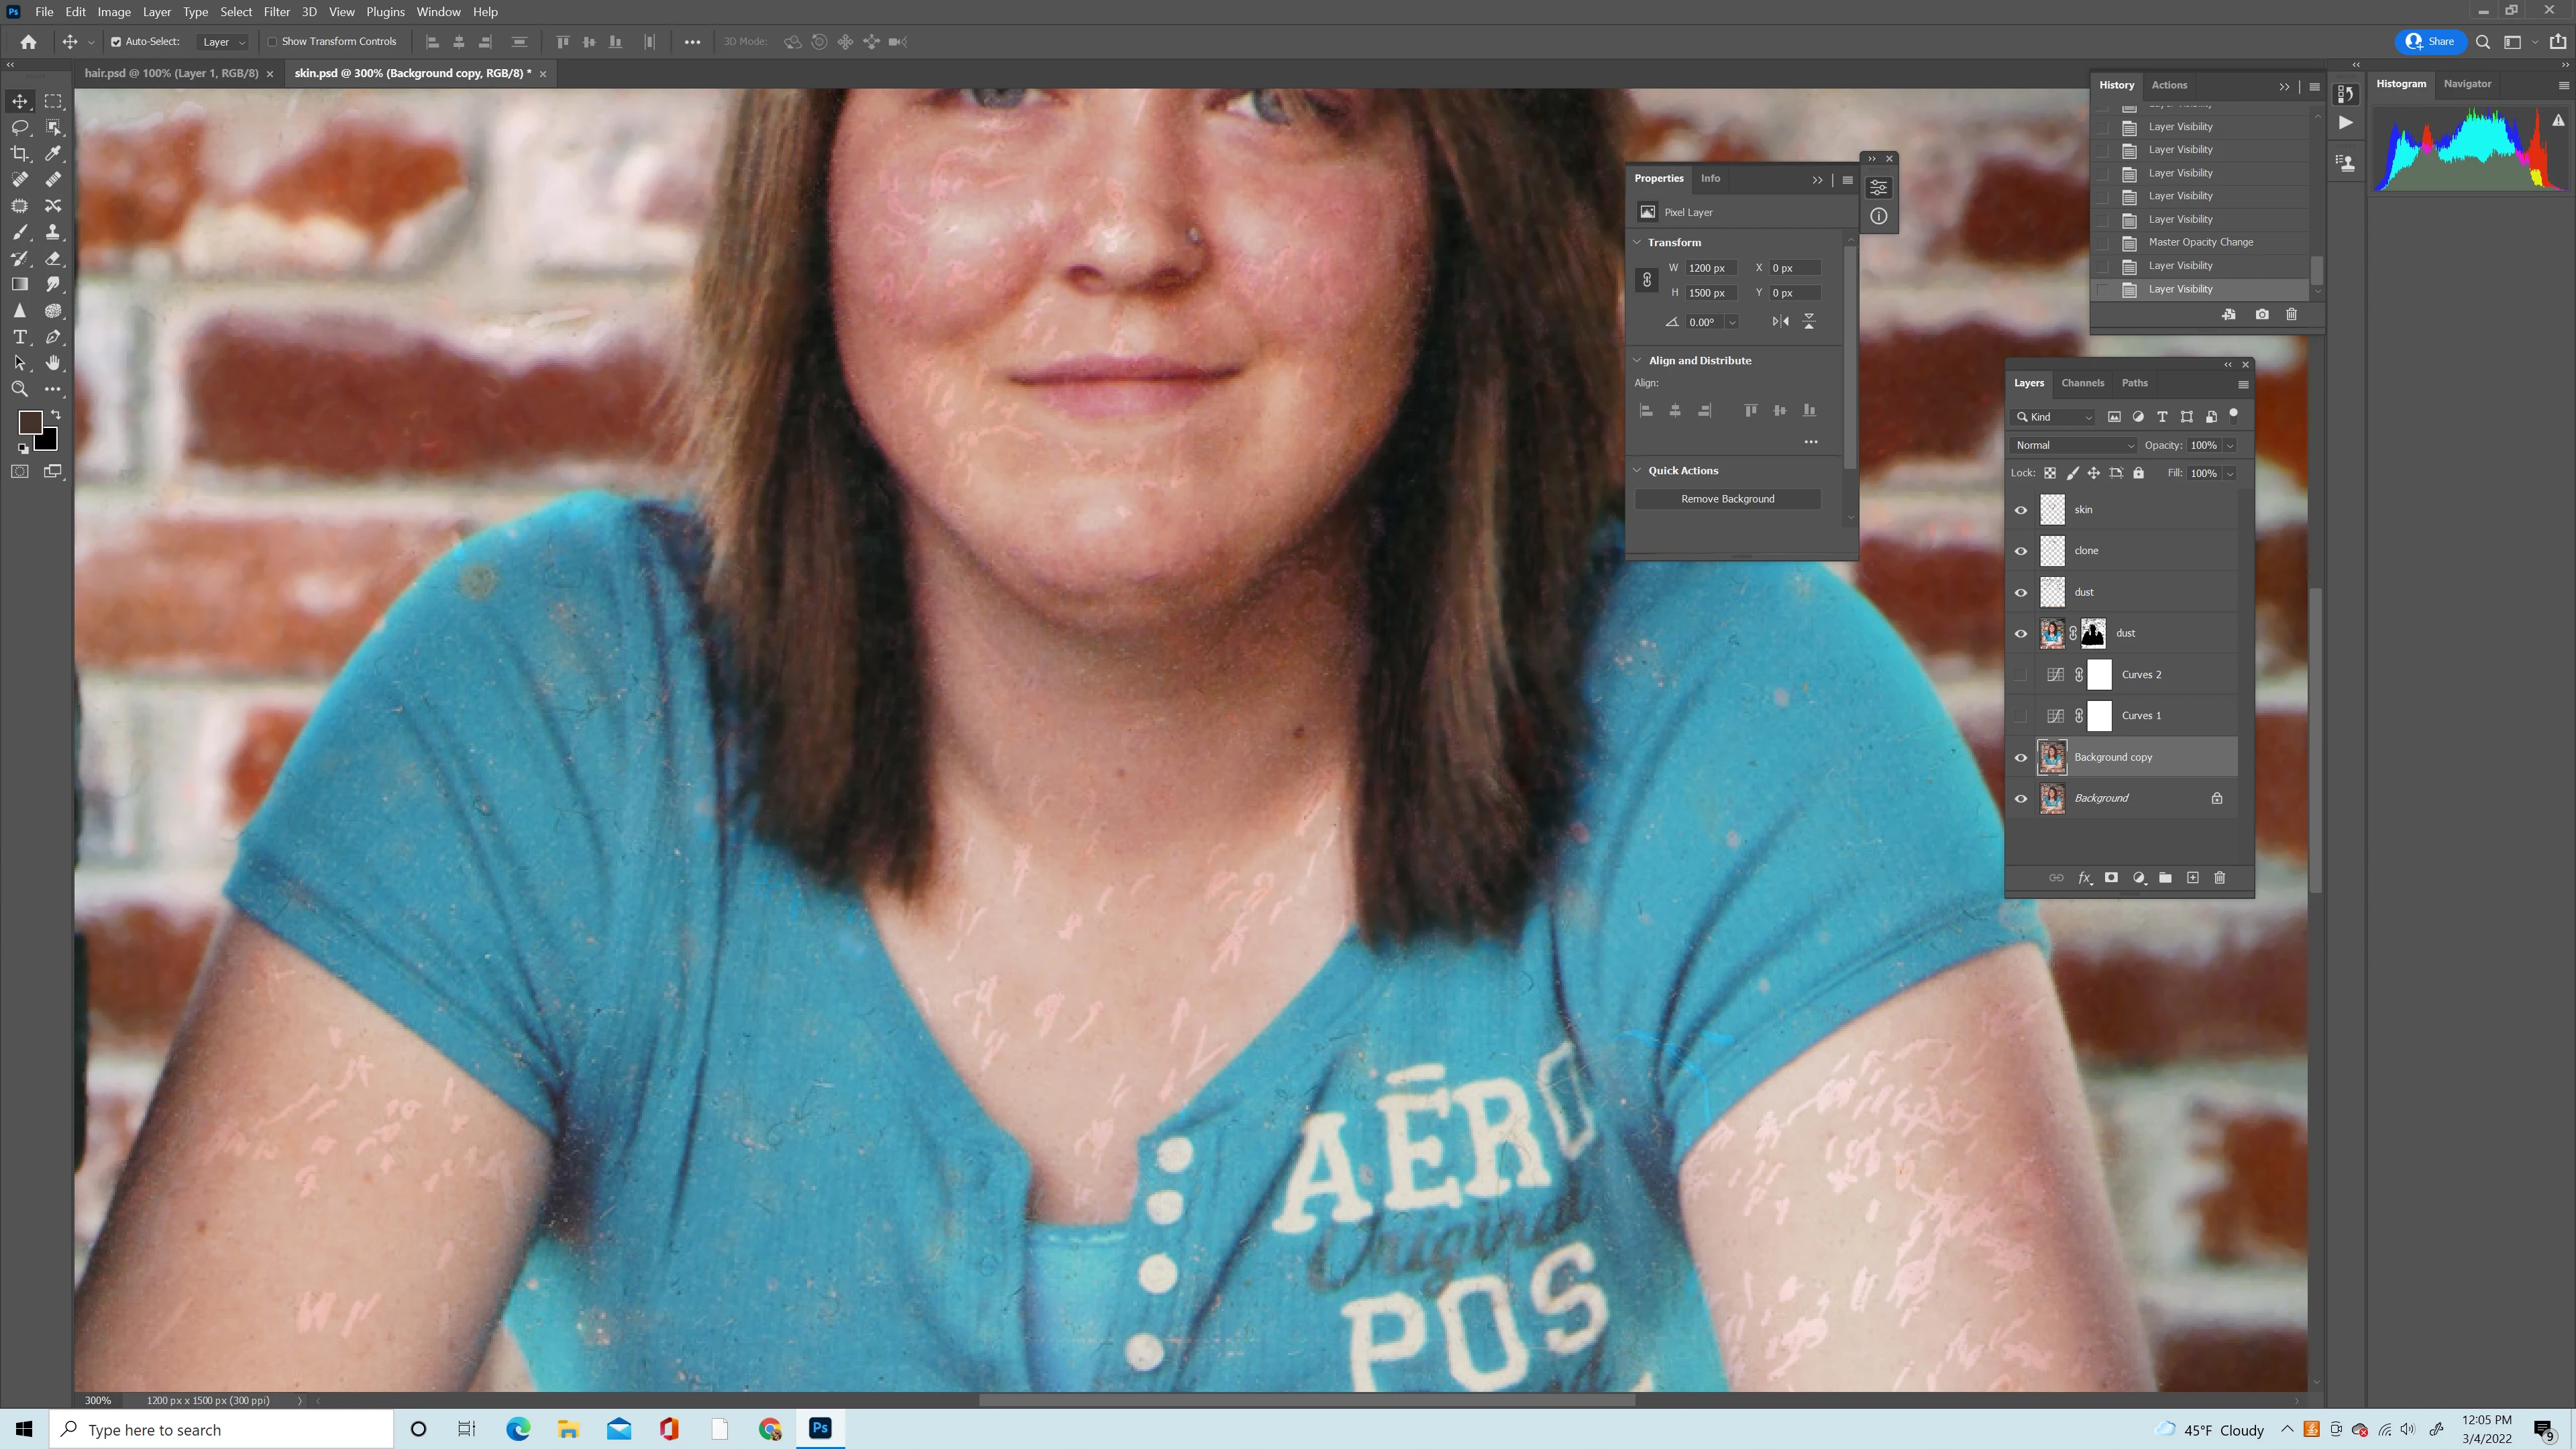Open the layer Opacity dropdown arrow
Screen dimensions: 2576x1449
pyautogui.click(x=2230, y=445)
